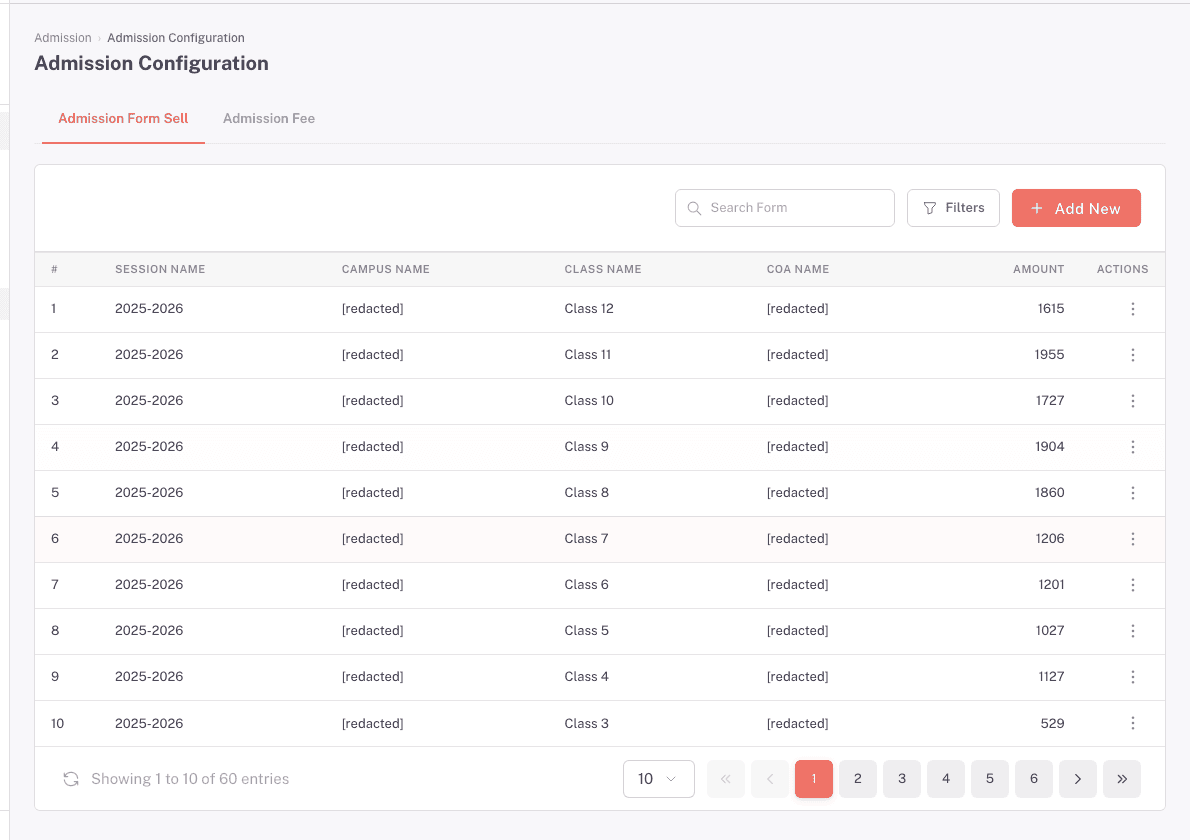Select the Class 12 cell
This screenshot has height=840, width=1190.
[x=589, y=309]
